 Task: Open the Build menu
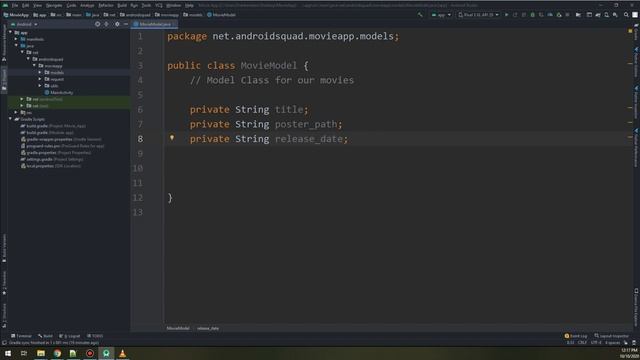(x=122, y=5)
